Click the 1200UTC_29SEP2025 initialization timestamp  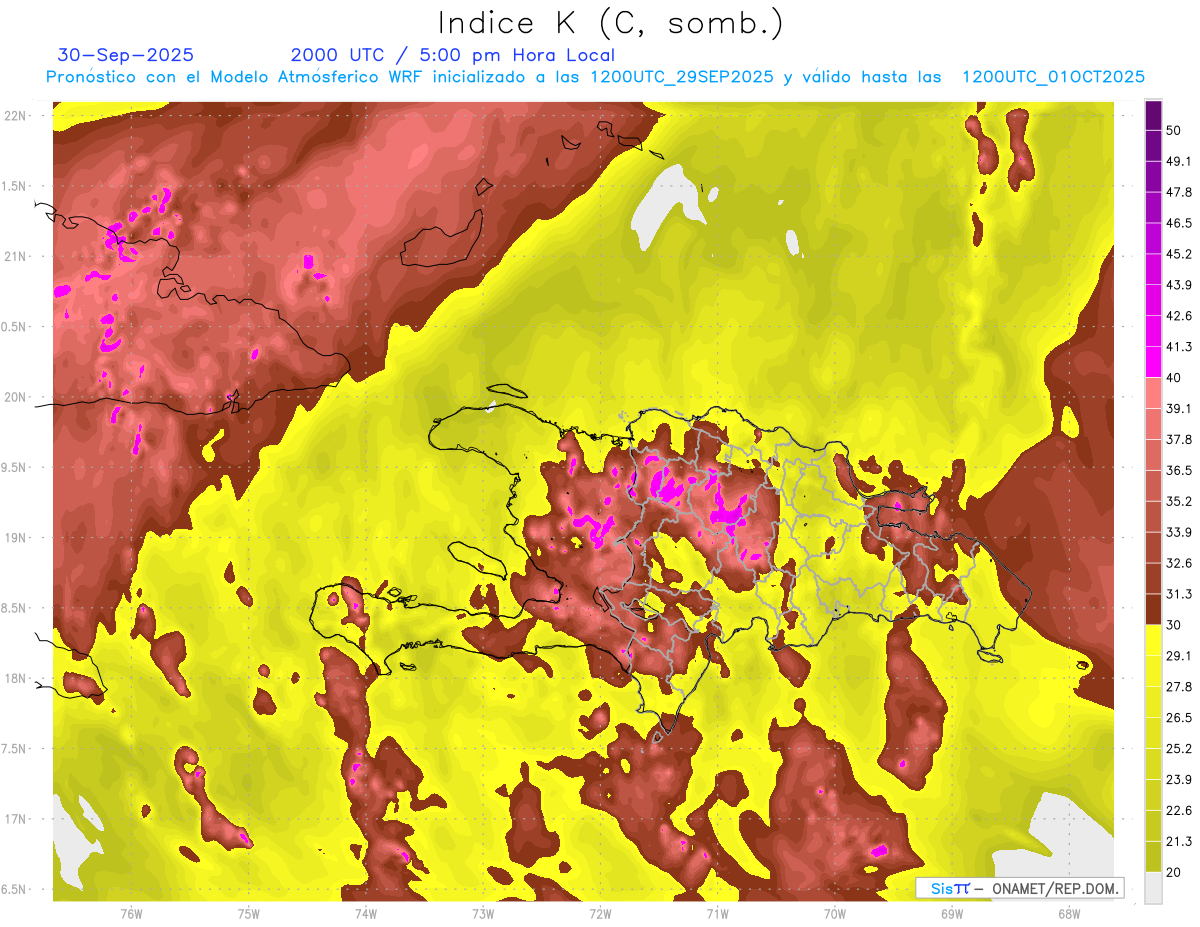681,77
